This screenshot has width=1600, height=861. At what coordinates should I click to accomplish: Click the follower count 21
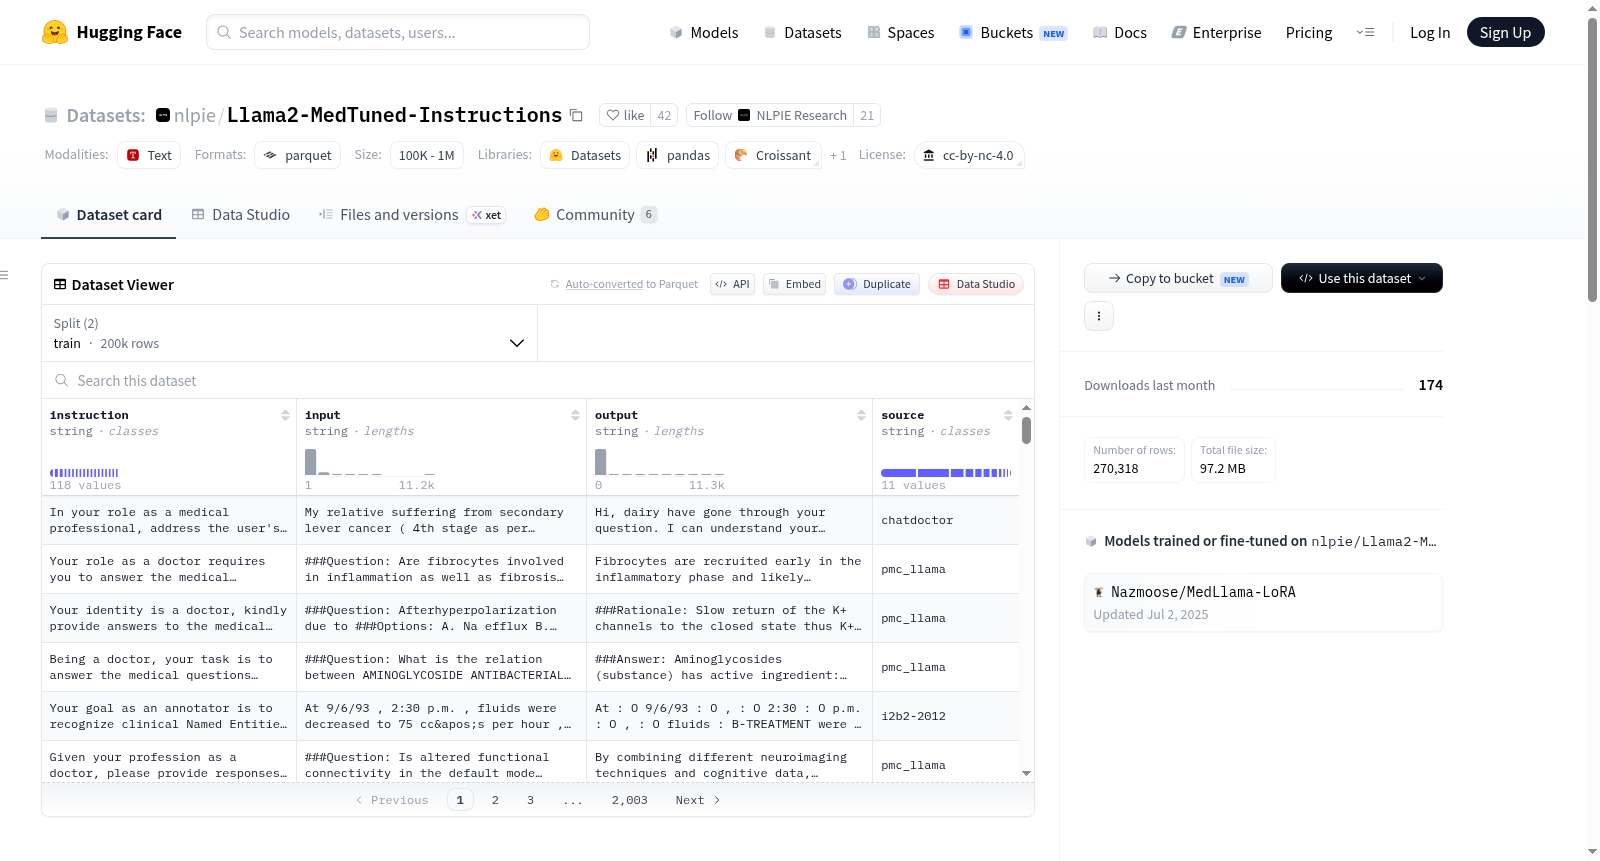coord(867,115)
